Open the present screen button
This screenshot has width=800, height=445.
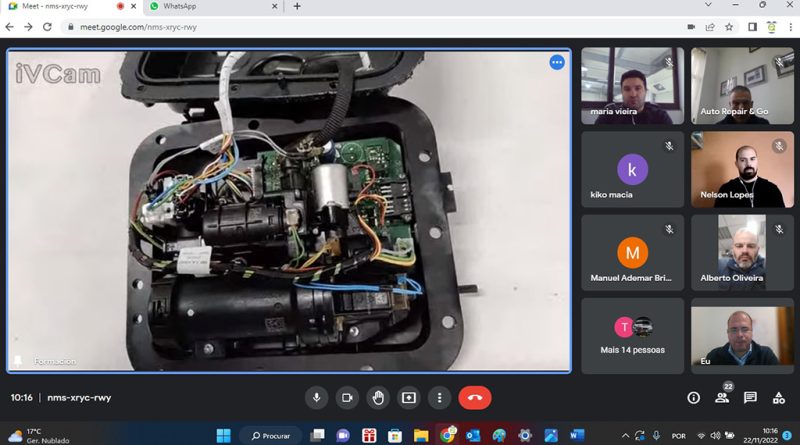point(409,398)
